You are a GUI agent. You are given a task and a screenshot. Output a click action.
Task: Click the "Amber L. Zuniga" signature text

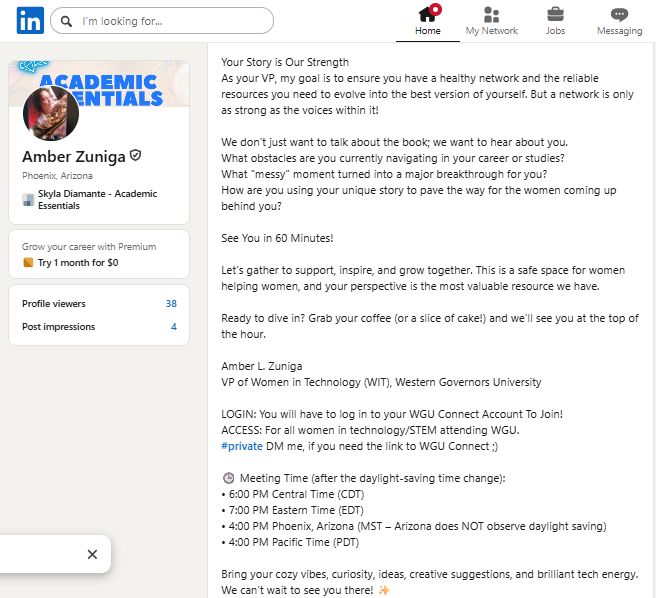pos(261,366)
